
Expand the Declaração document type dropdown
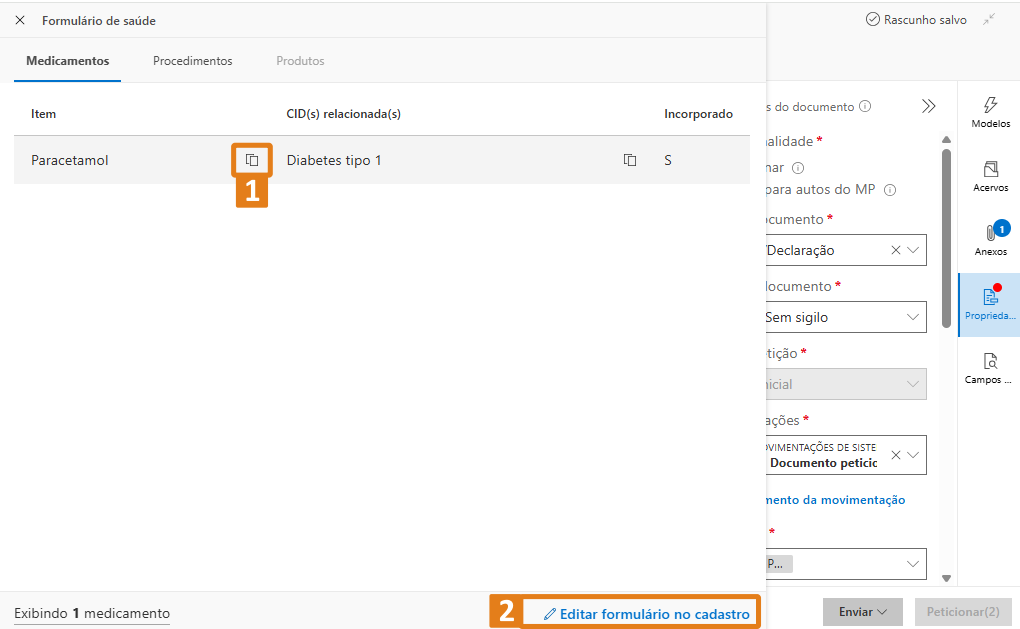[913, 250]
